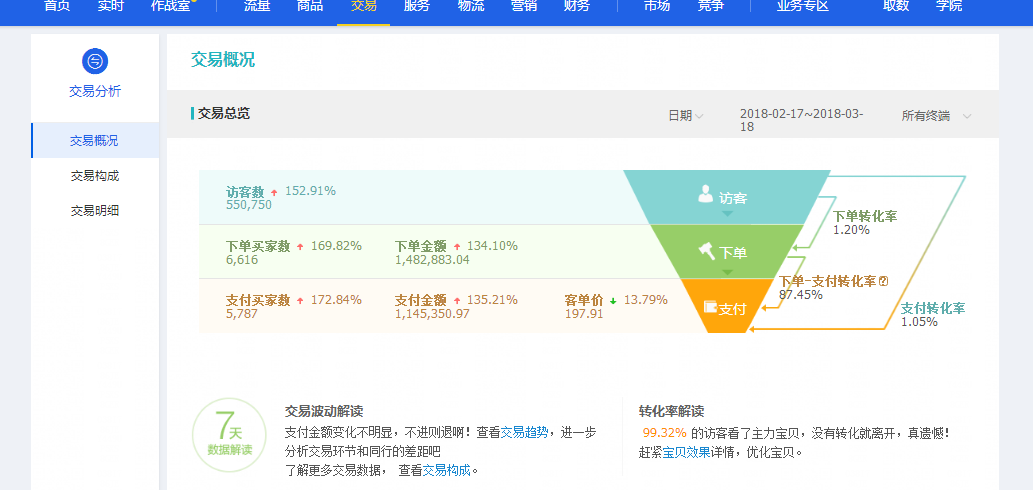Click the 交易概况 page title
This screenshot has height=490, width=1033.
[223, 59]
